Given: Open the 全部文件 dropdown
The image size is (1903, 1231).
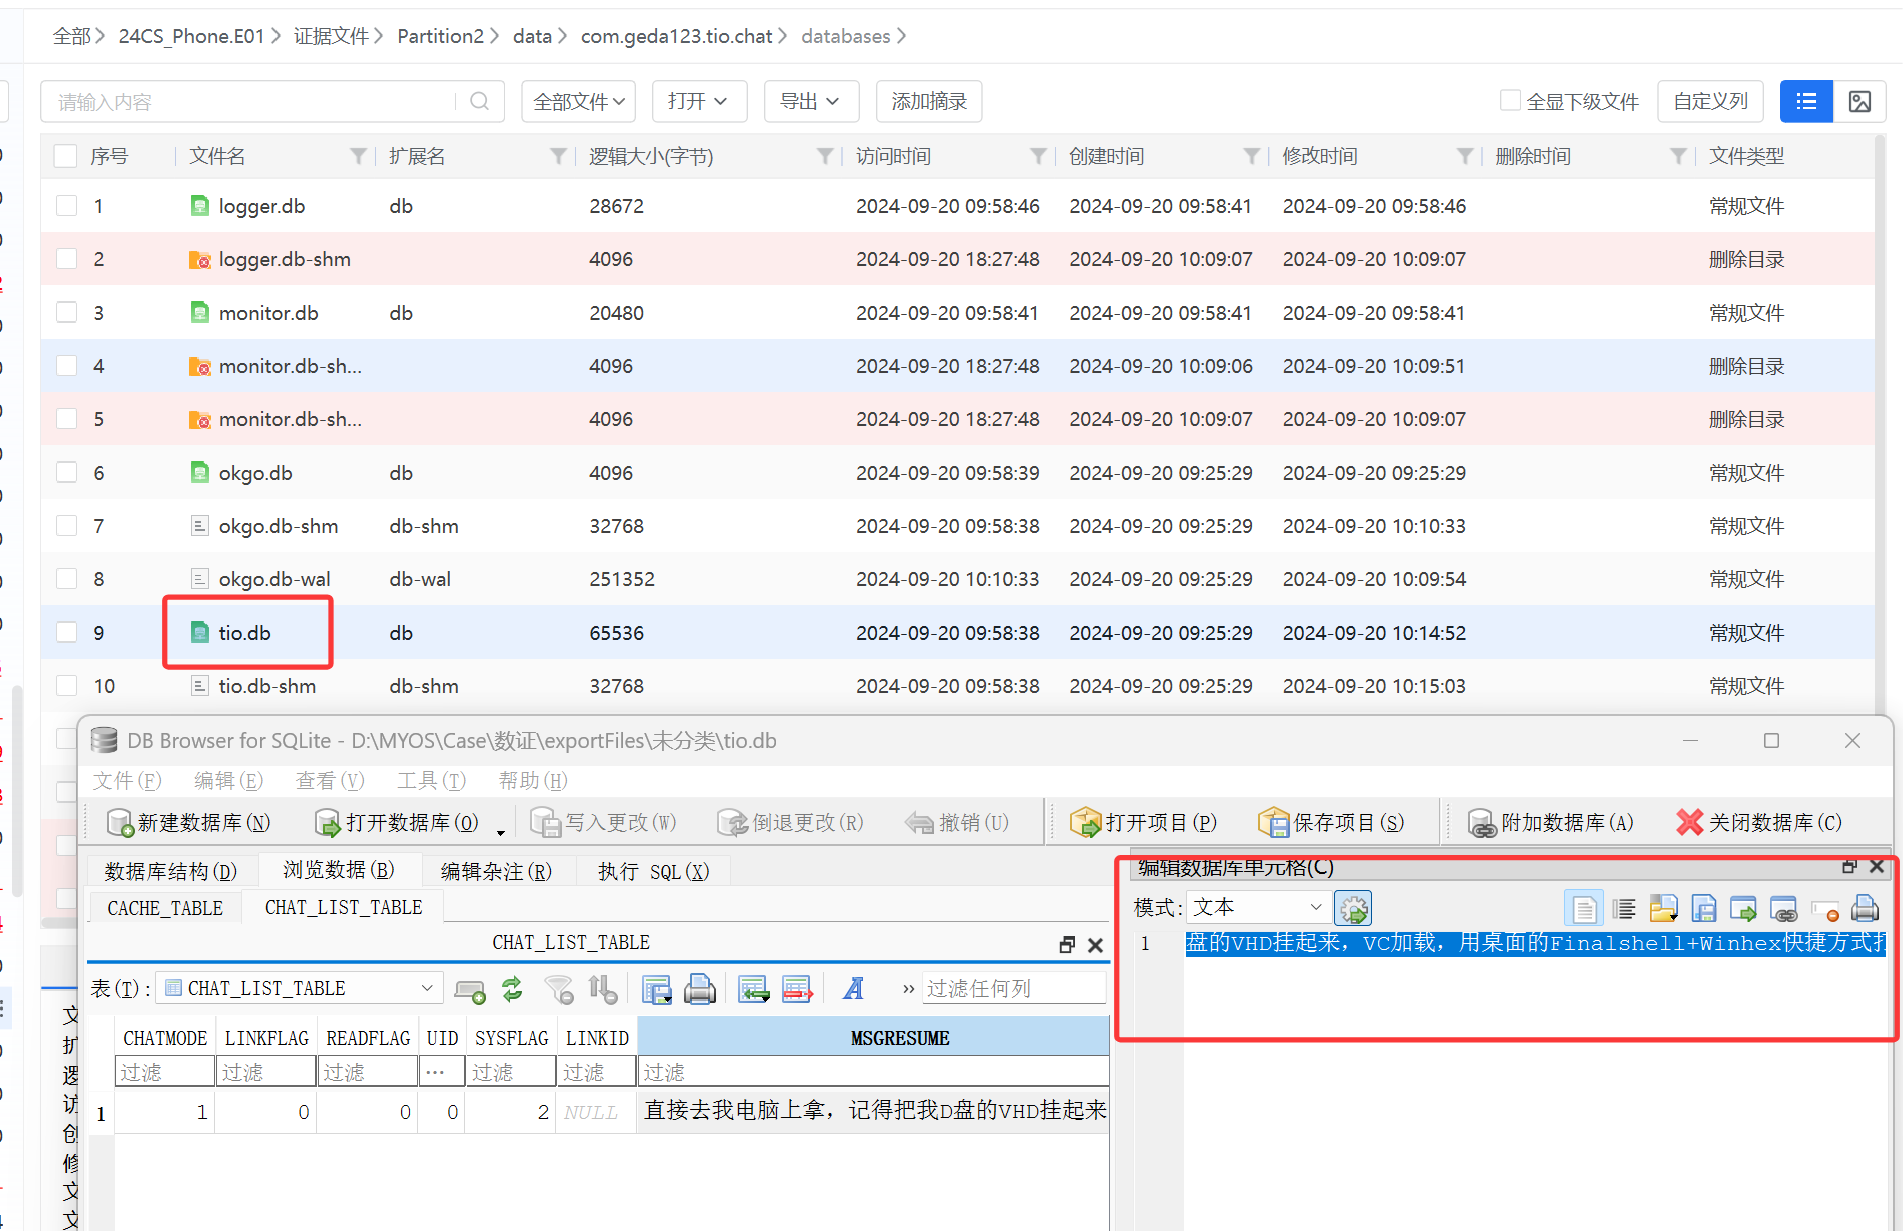Looking at the screenshot, I should (x=578, y=101).
